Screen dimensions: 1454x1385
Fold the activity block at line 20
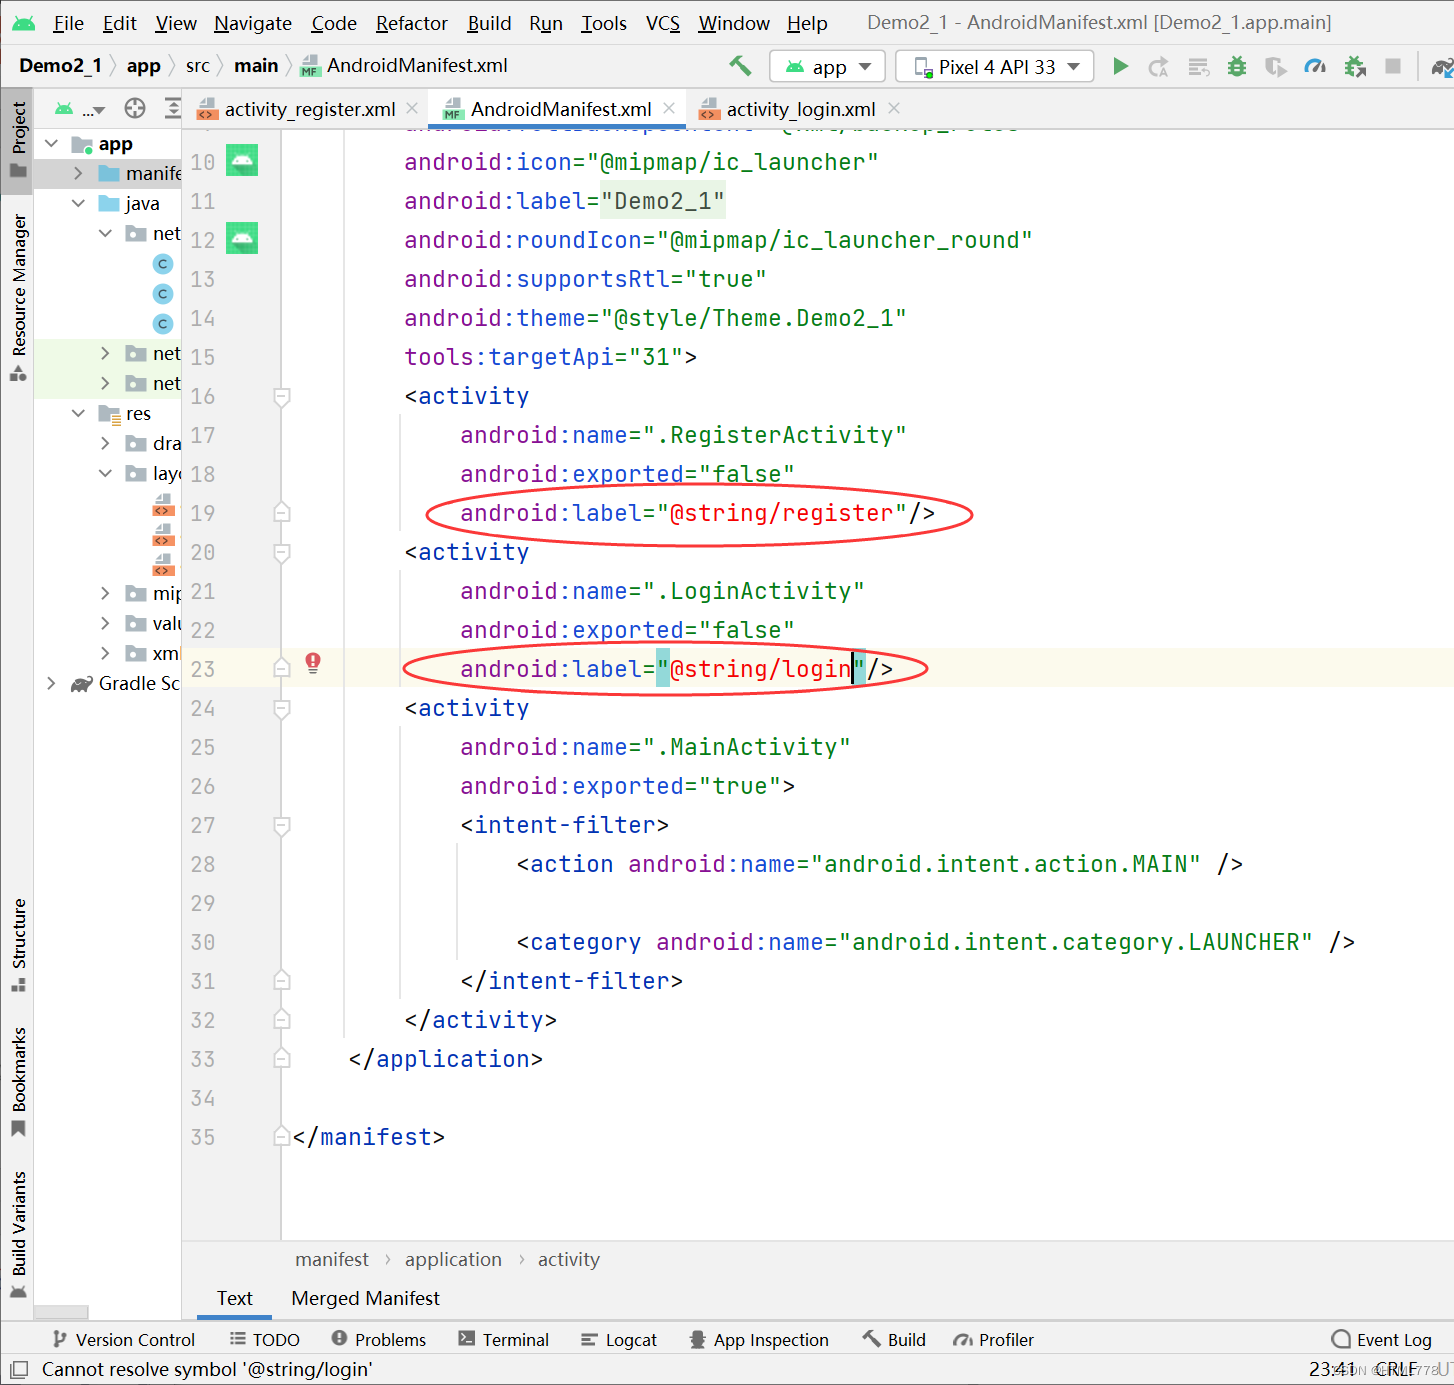tap(282, 553)
